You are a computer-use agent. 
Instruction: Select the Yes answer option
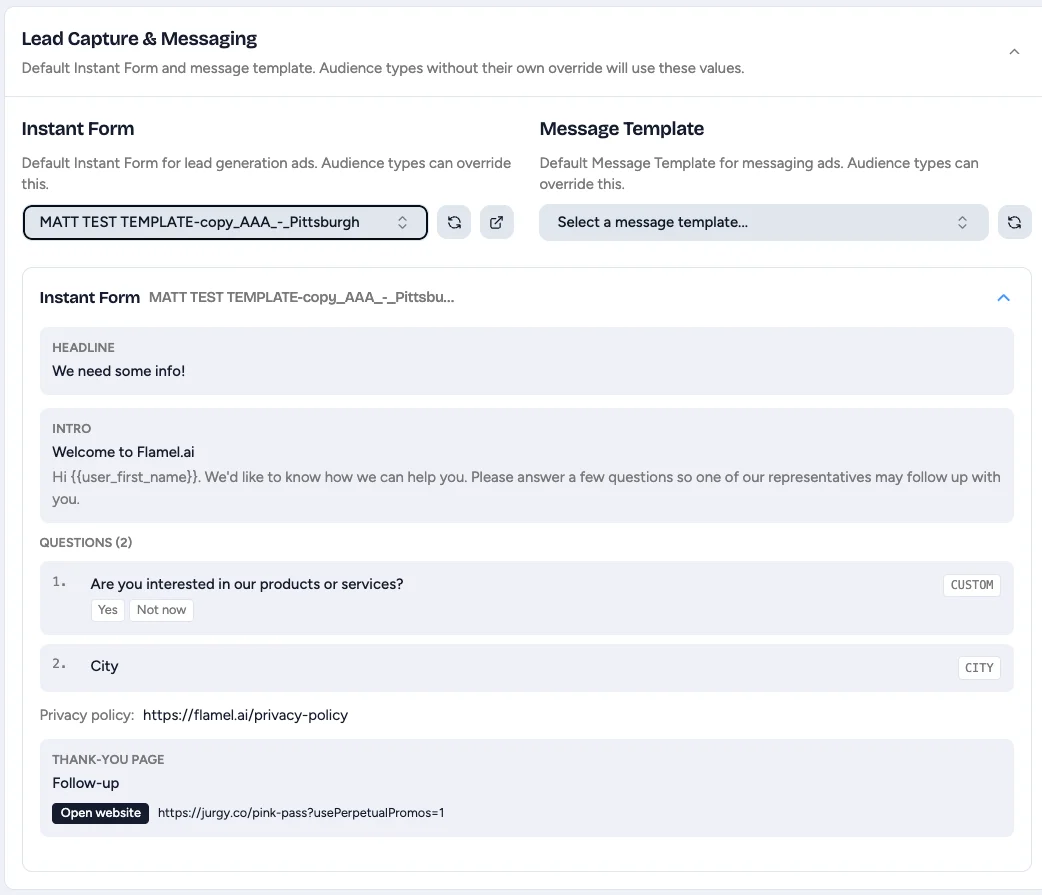[108, 610]
